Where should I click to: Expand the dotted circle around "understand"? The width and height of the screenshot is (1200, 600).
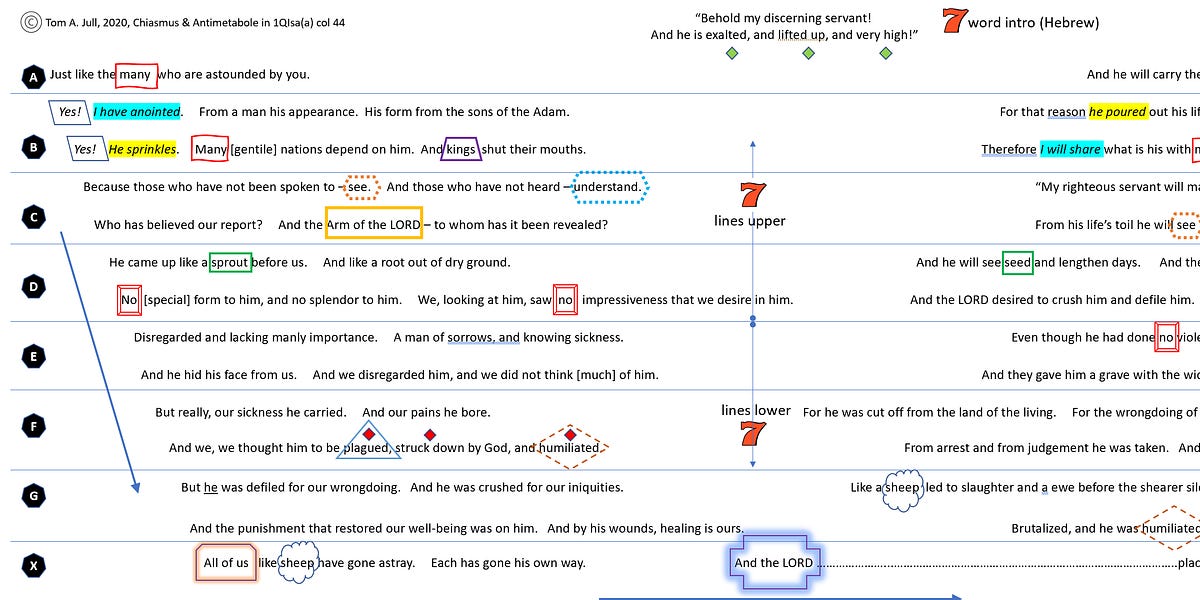(x=611, y=186)
